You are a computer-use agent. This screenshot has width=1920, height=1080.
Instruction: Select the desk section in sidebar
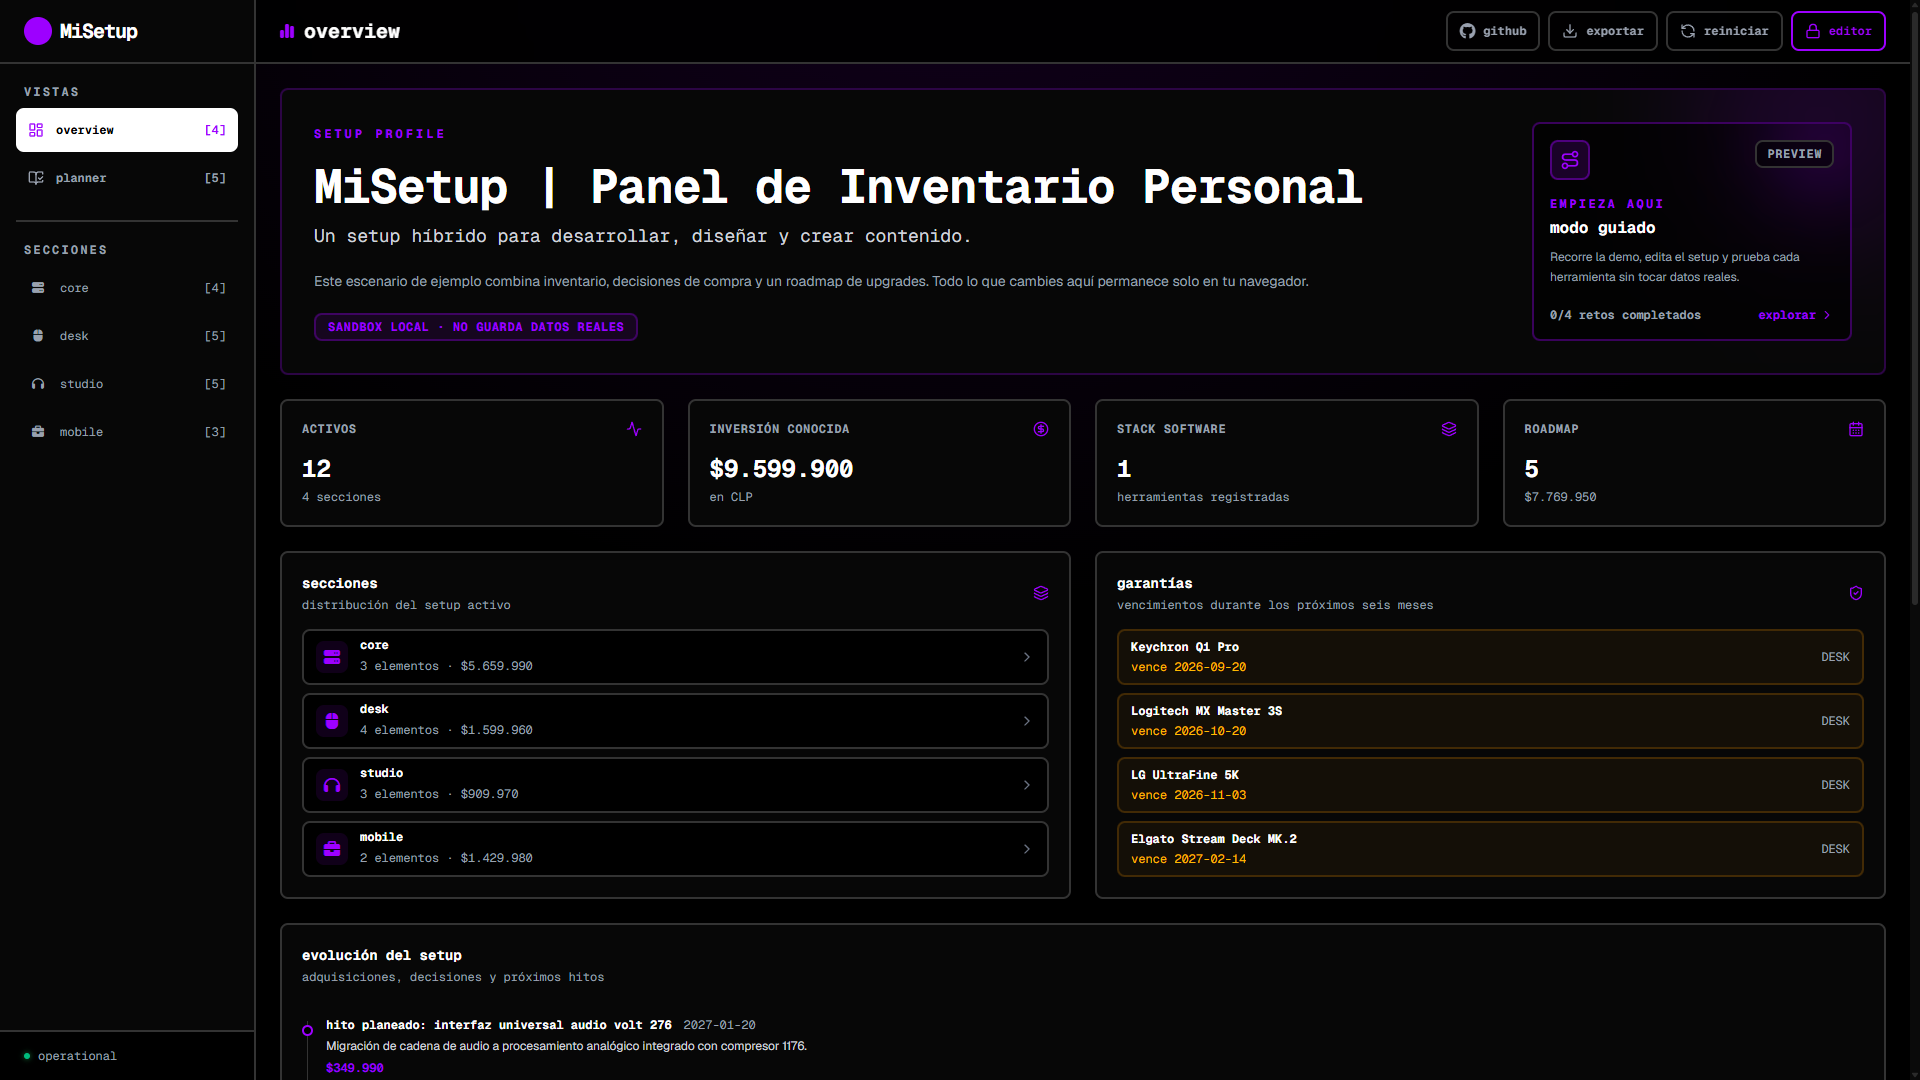click(127, 336)
